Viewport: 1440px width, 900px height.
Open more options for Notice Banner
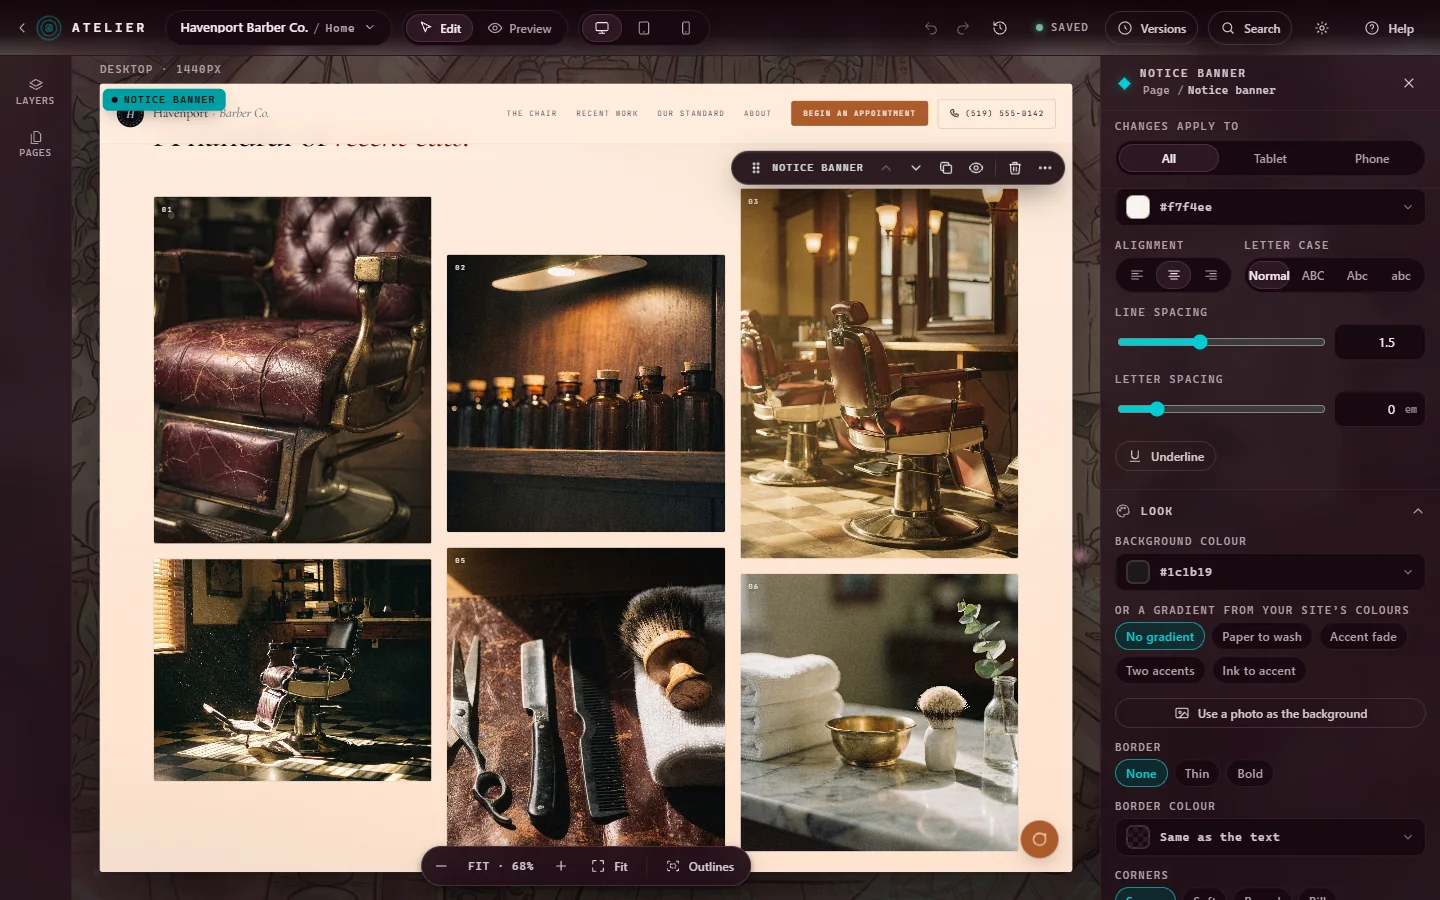[1045, 168]
